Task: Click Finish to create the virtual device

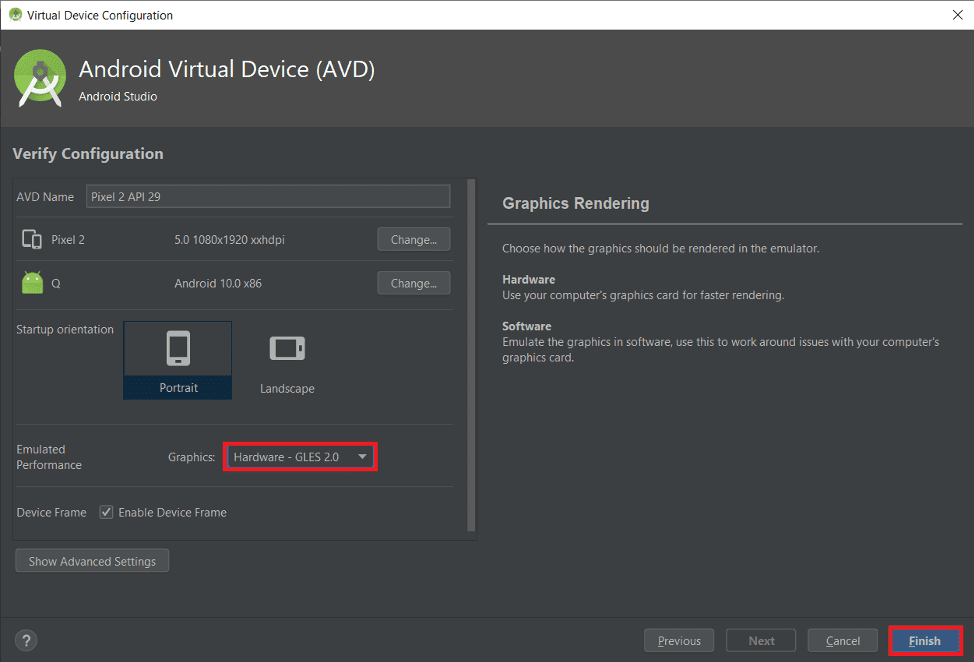Action: pyautogui.click(x=924, y=640)
